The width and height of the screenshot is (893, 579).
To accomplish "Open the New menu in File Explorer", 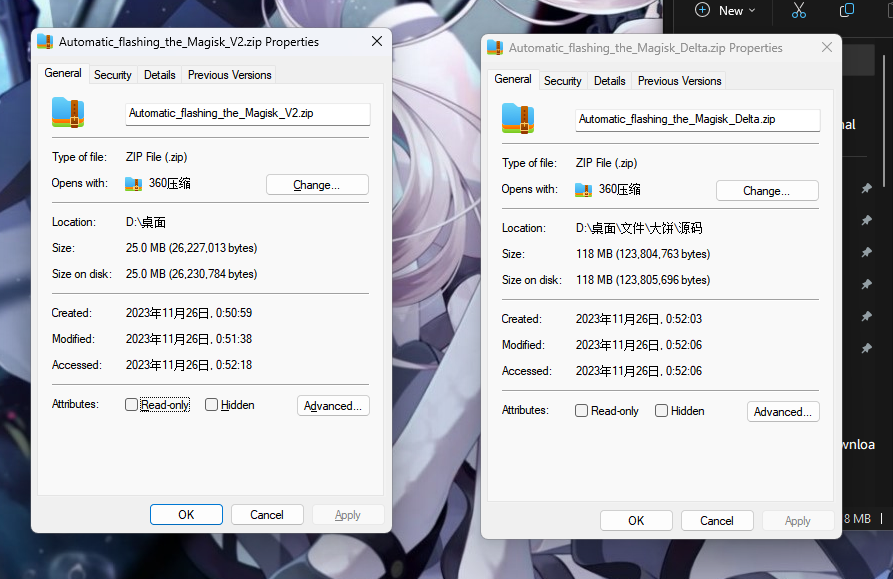I will 726,10.
